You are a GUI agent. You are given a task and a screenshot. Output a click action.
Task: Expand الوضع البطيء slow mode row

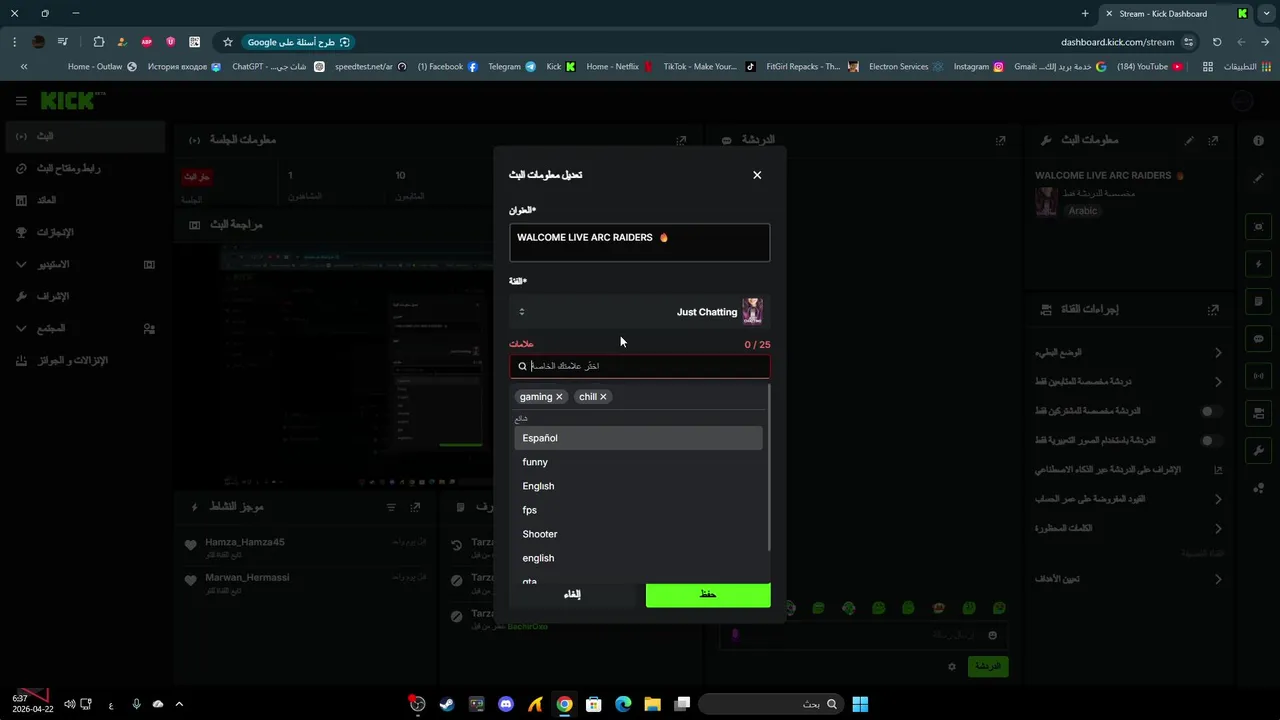click(1218, 353)
